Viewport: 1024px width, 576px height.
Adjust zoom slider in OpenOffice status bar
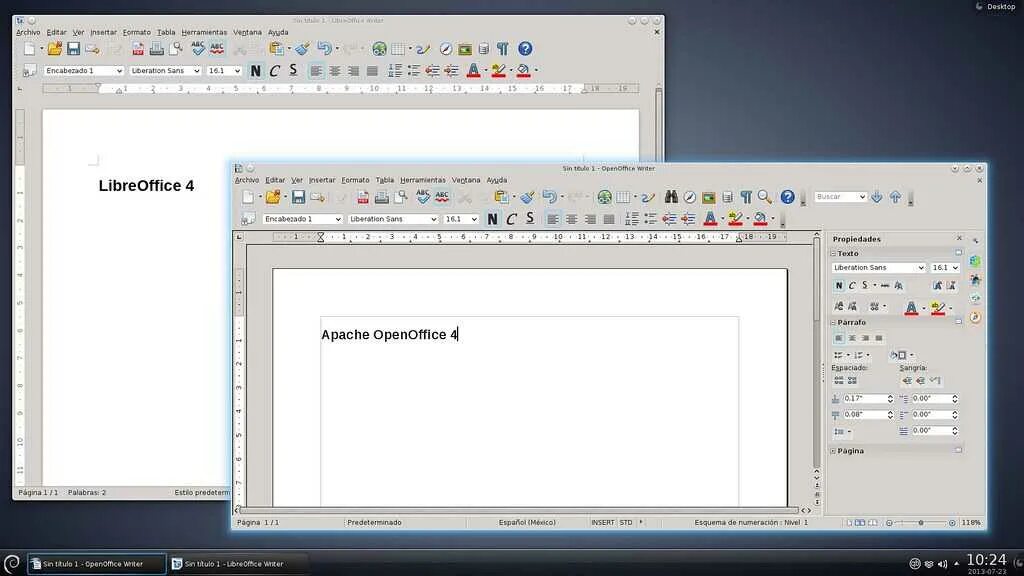(921, 522)
